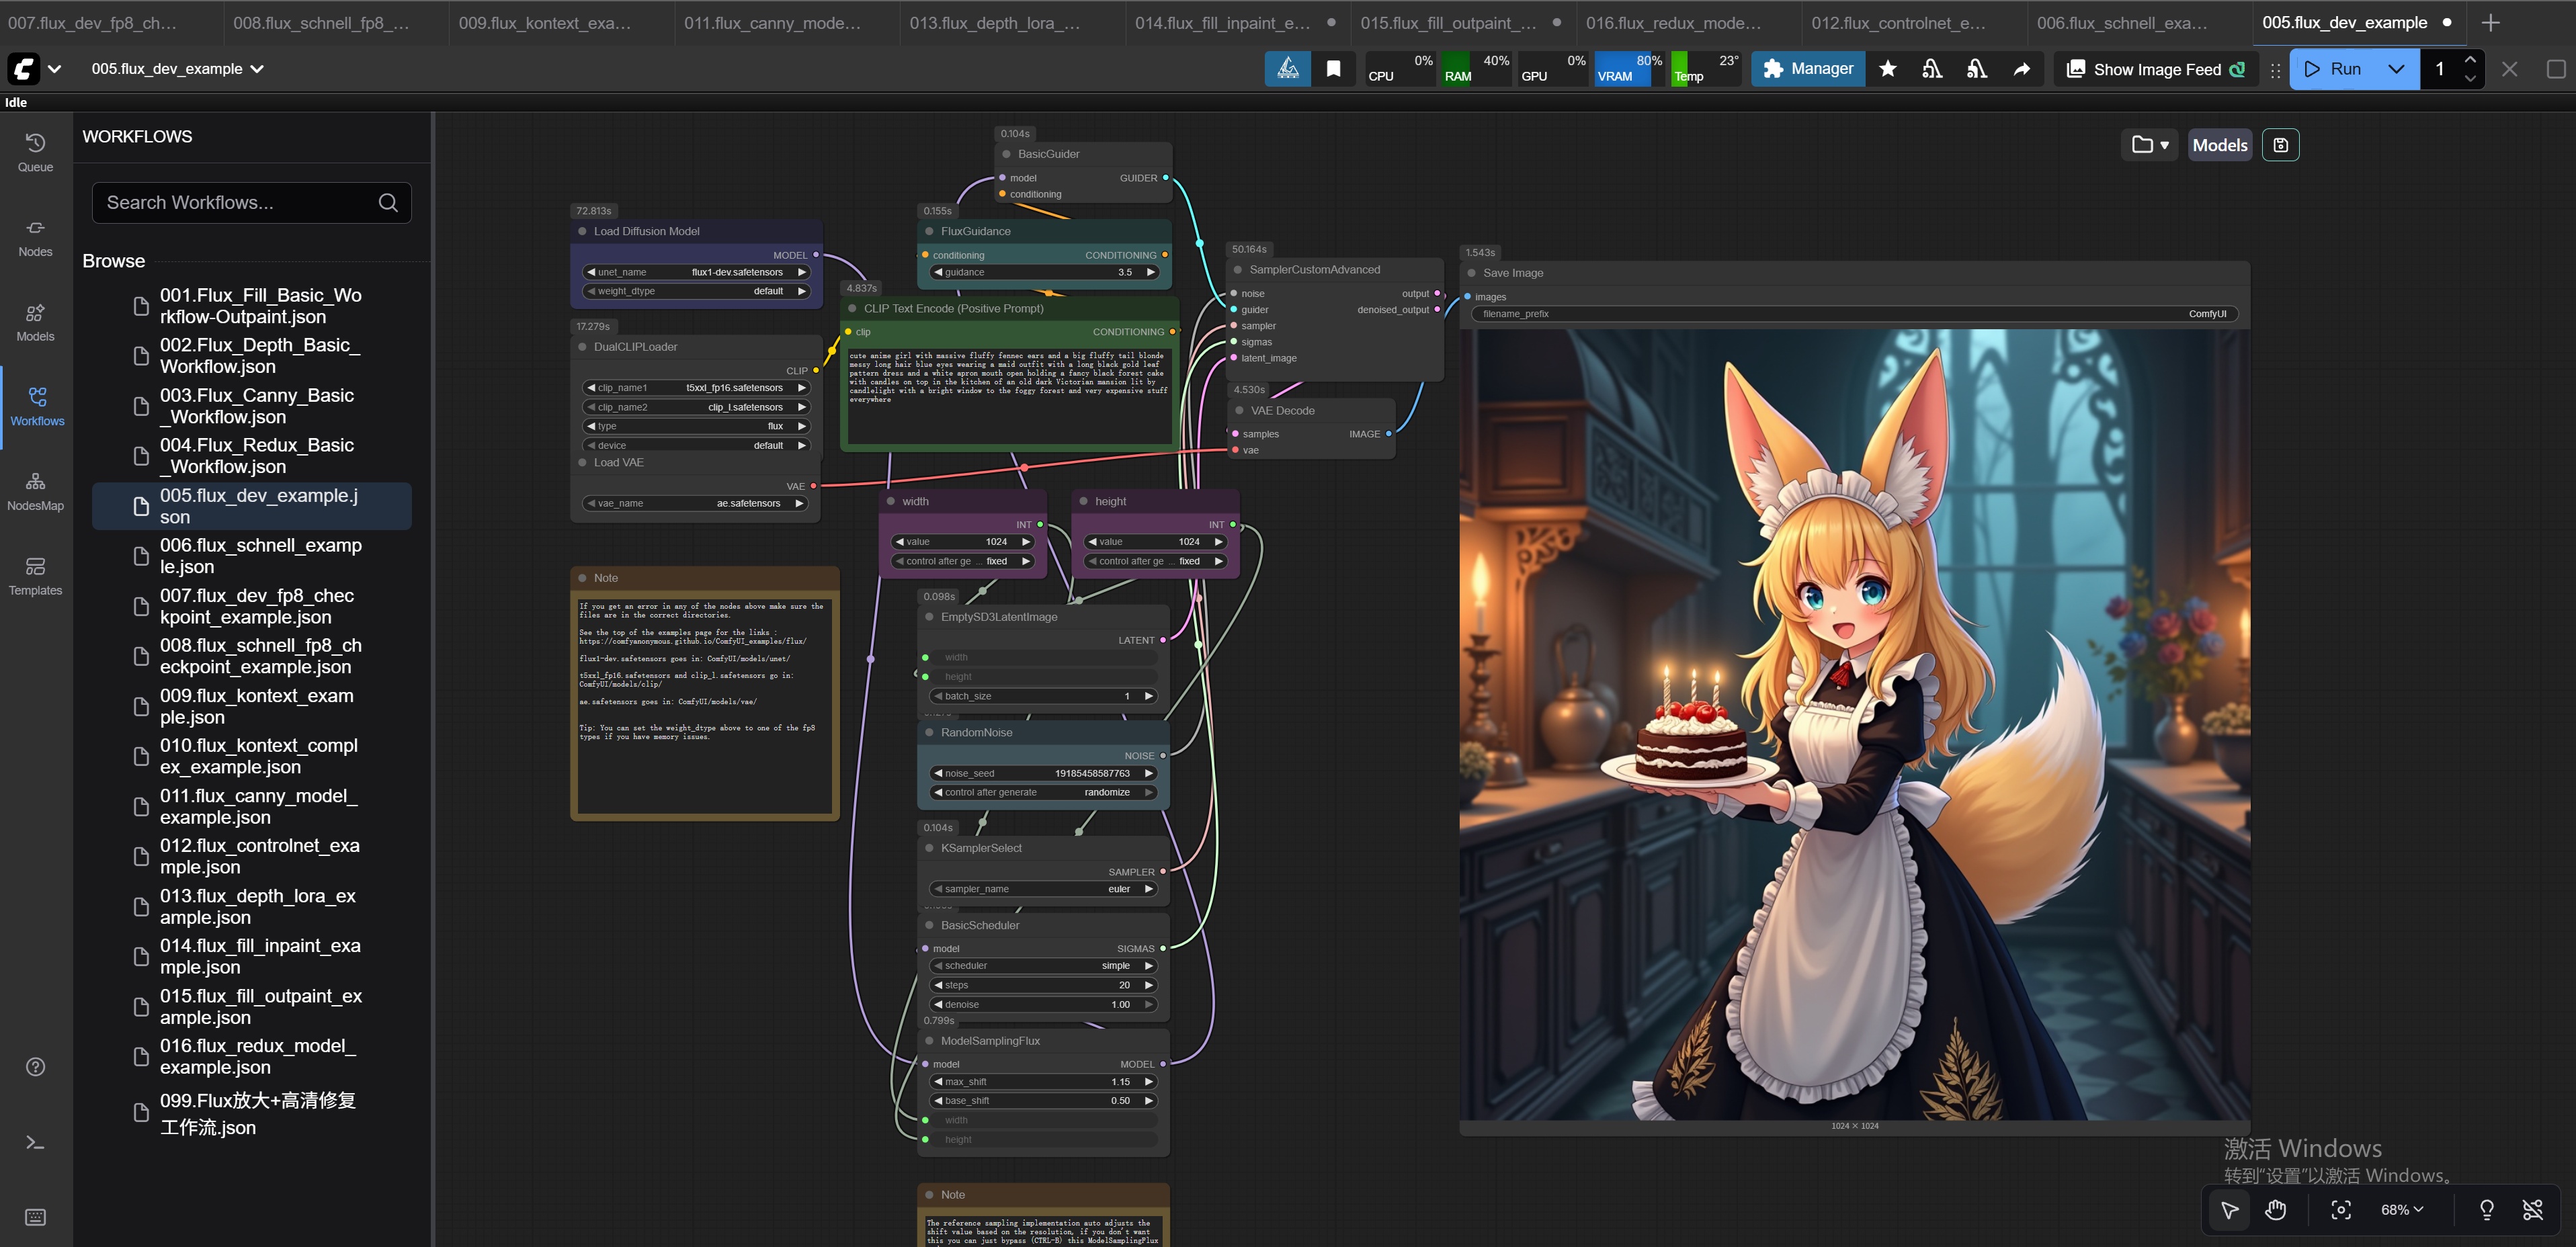Toggle Show Image Feed
The height and width of the screenshot is (1247, 2576).
pyautogui.click(x=2154, y=69)
